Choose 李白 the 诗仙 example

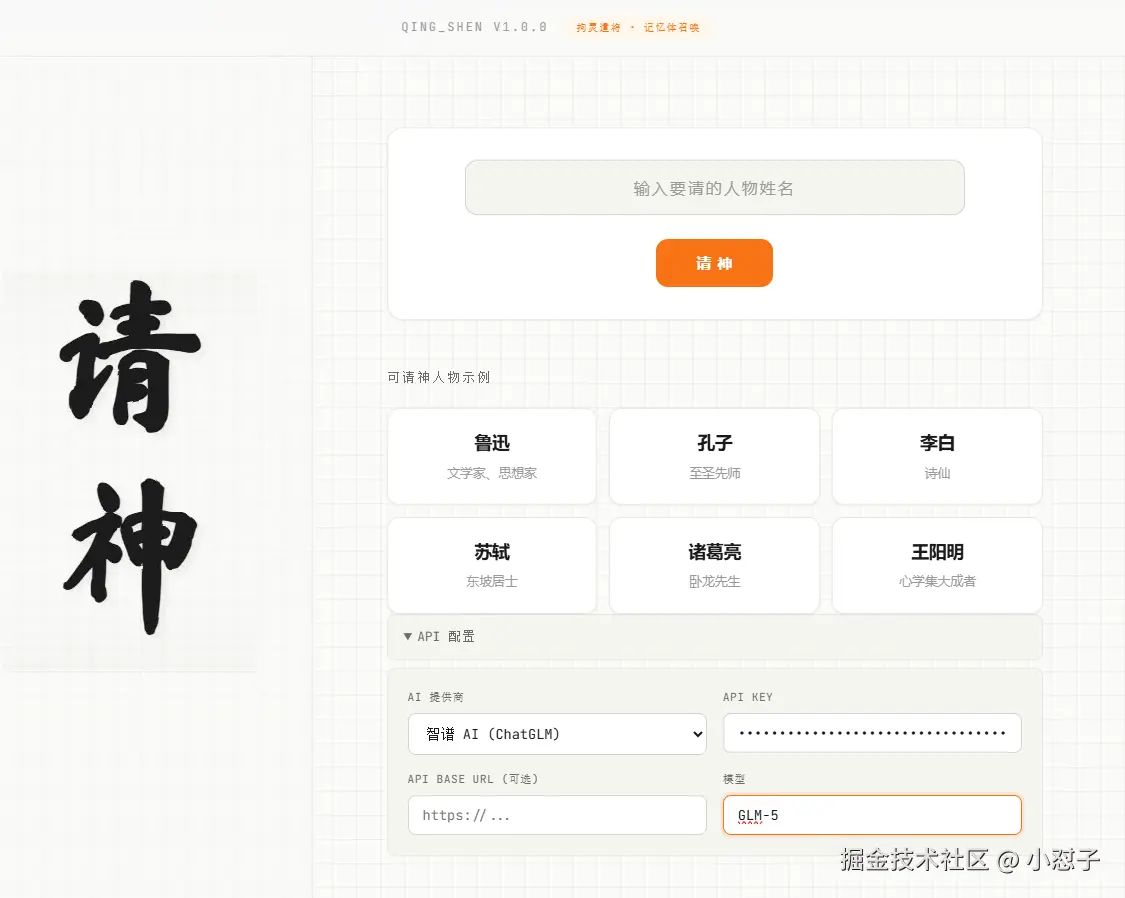(x=936, y=456)
